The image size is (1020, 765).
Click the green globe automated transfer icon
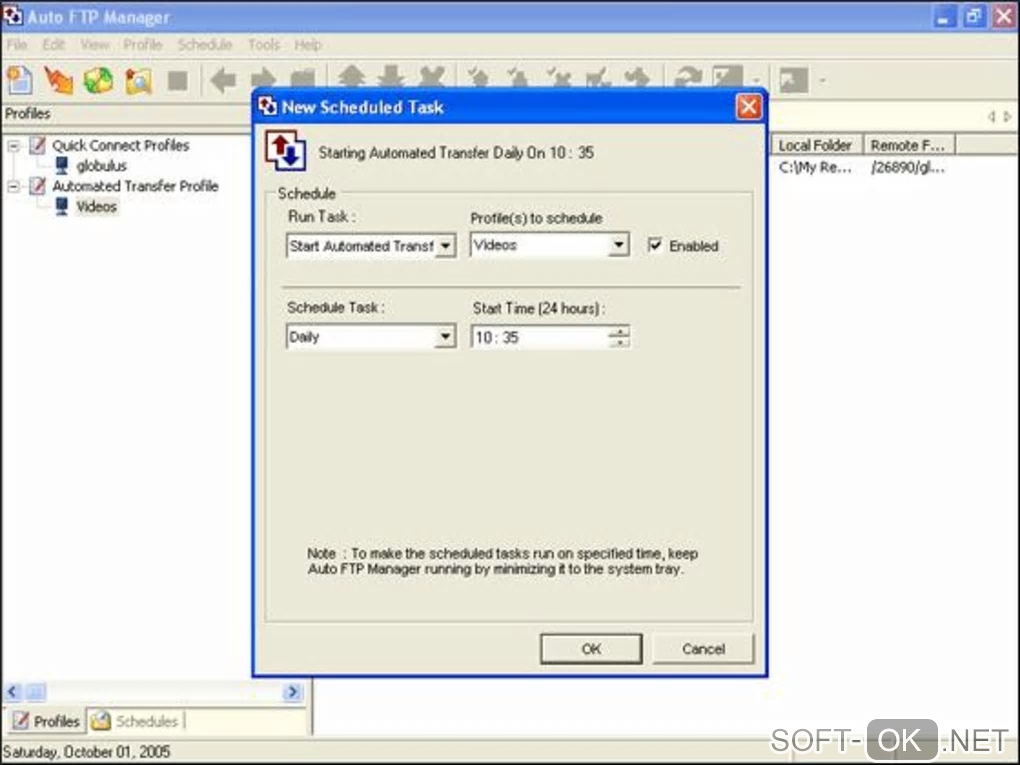point(98,81)
